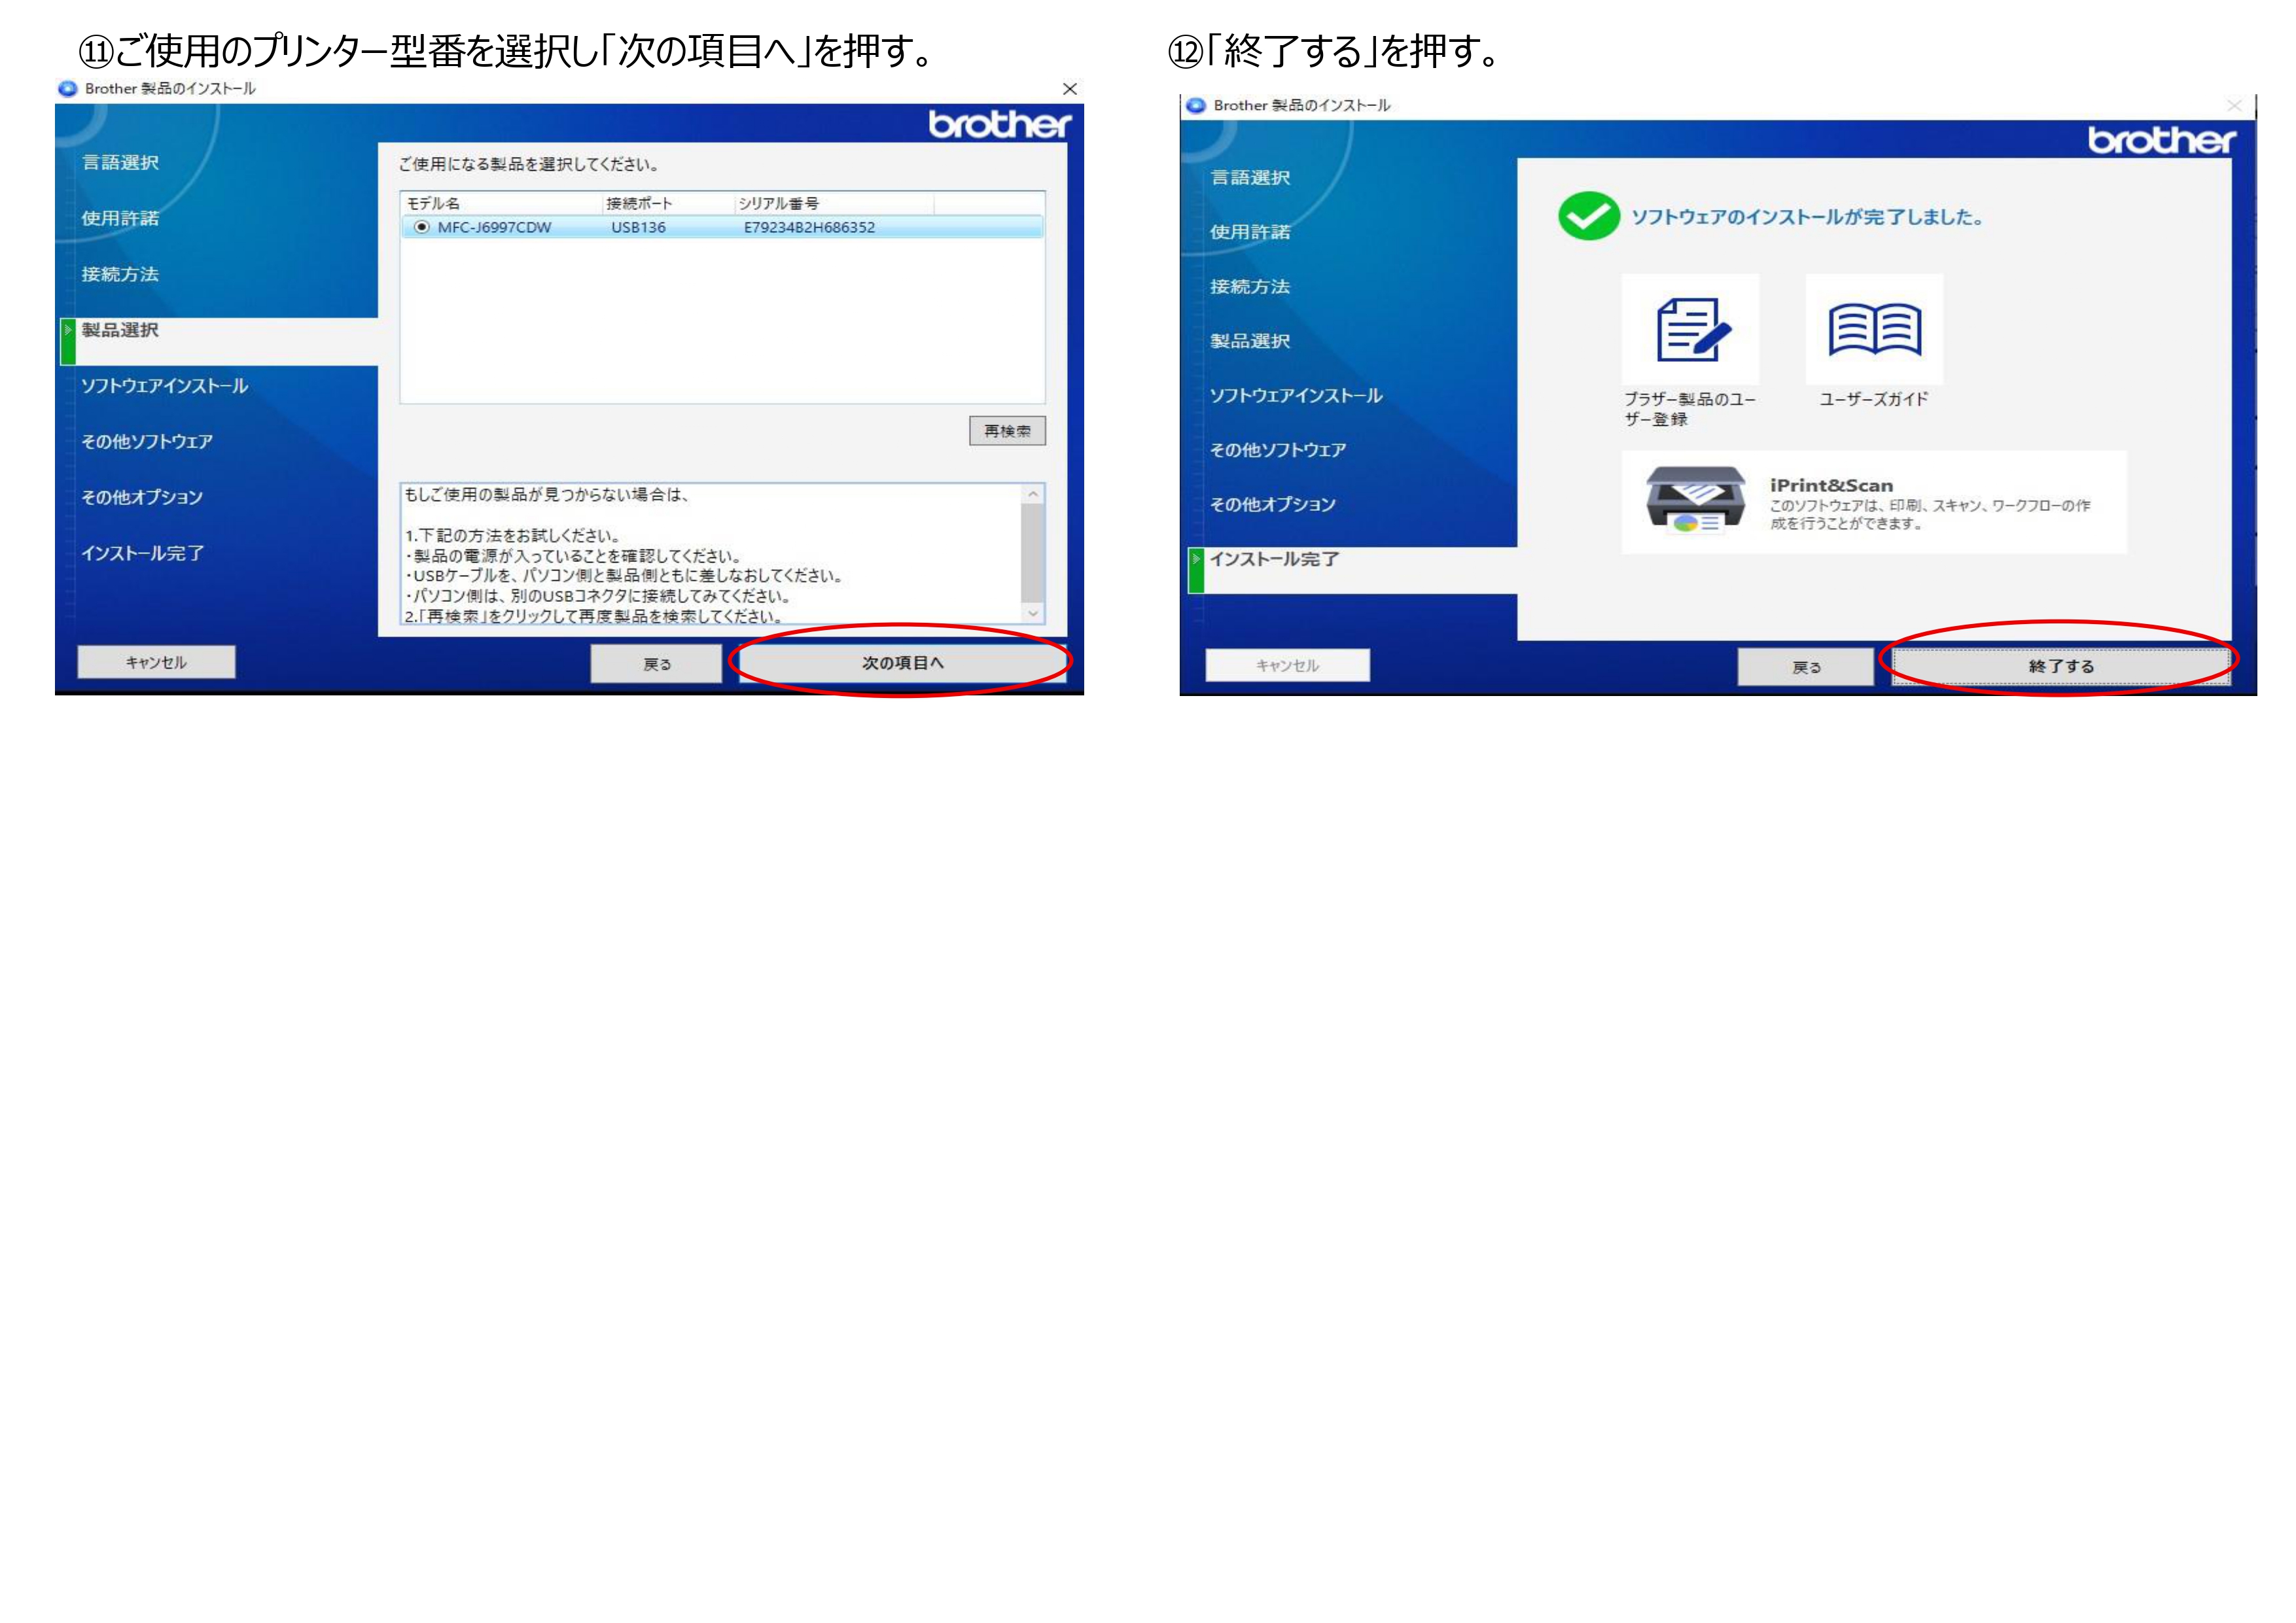Select 言語選択 step in left installer sidebar
The width and height of the screenshot is (2296, 1623).
[x=120, y=162]
